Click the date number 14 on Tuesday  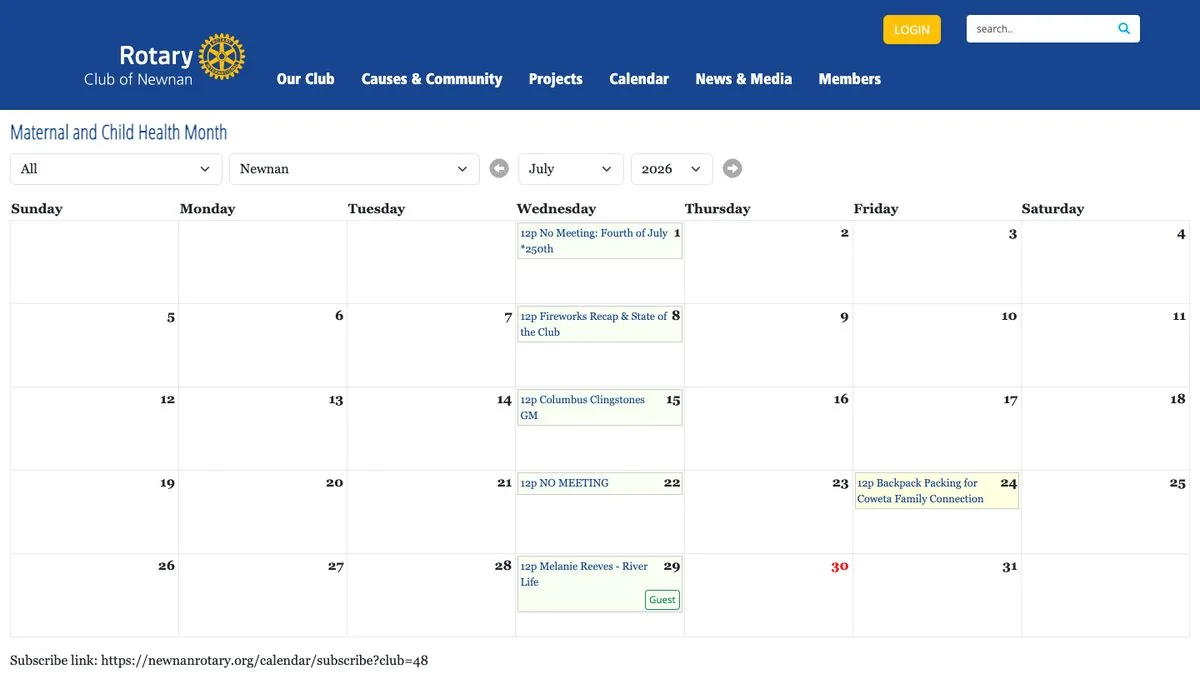pyautogui.click(x=504, y=399)
